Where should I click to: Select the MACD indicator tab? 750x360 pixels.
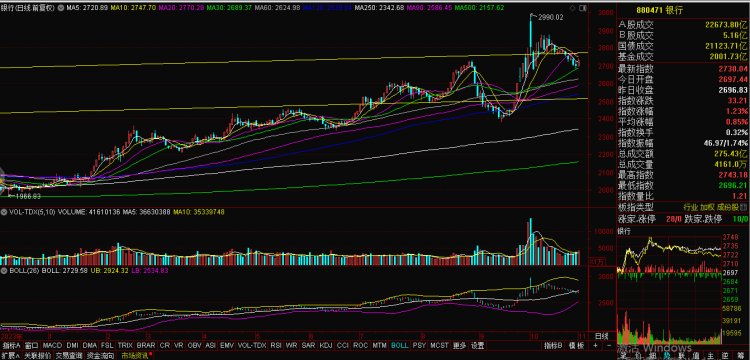pos(52,345)
